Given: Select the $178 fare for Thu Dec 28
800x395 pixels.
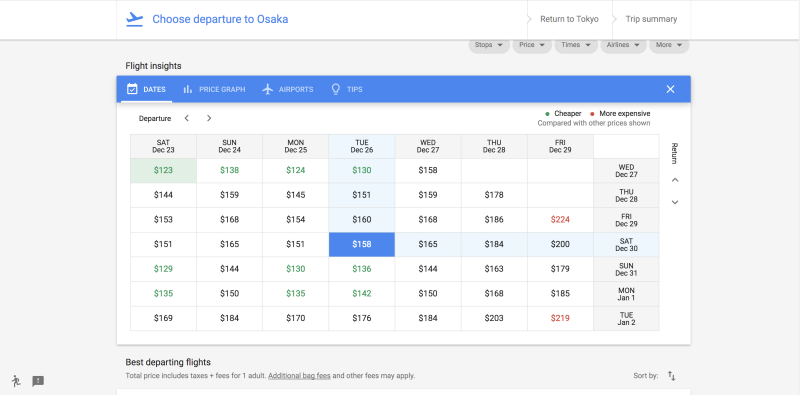Looking at the screenshot, I should [x=494, y=195].
